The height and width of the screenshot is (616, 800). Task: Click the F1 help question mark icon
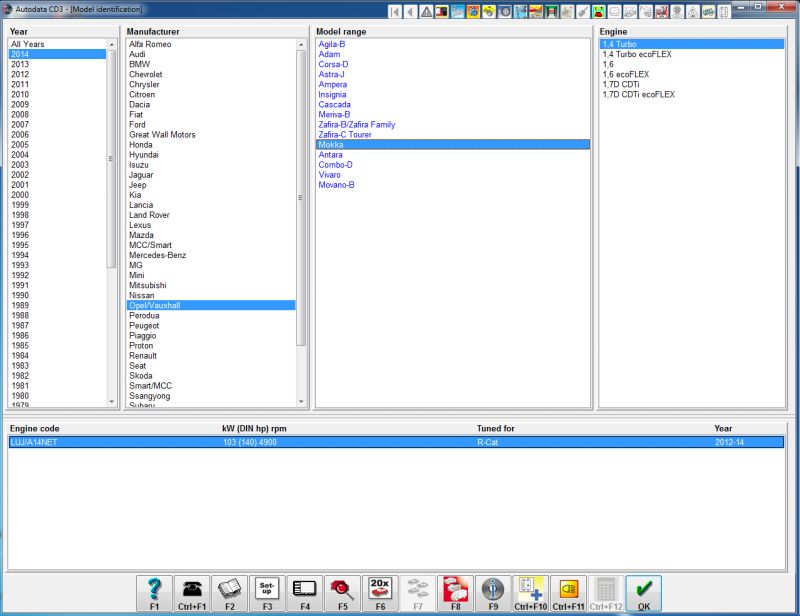tap(154, 592)
